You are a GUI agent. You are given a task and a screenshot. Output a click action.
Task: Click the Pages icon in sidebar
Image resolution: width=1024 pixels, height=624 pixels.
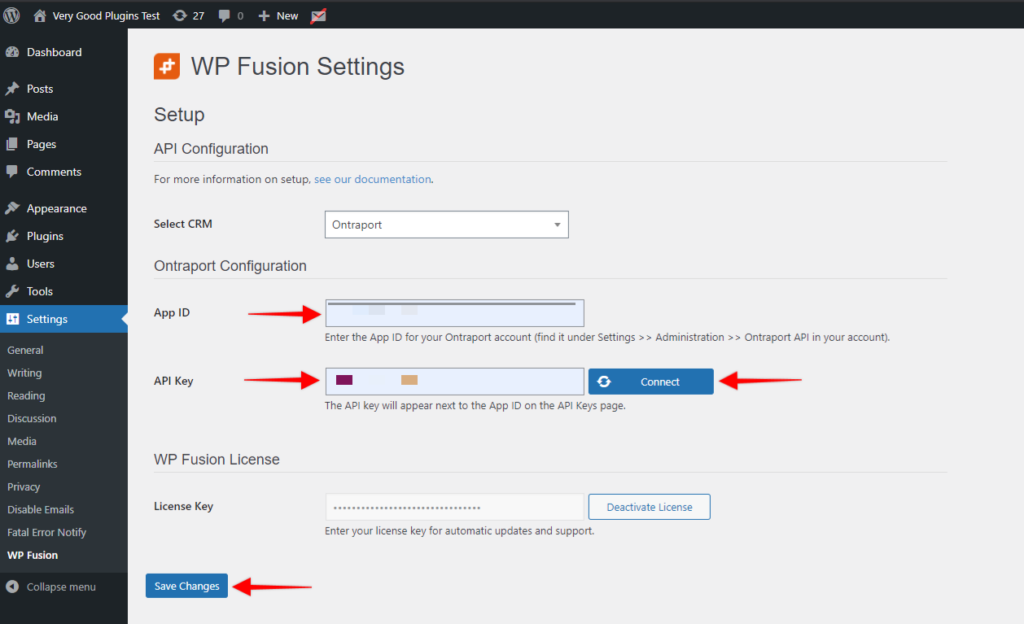coord(12,144)
